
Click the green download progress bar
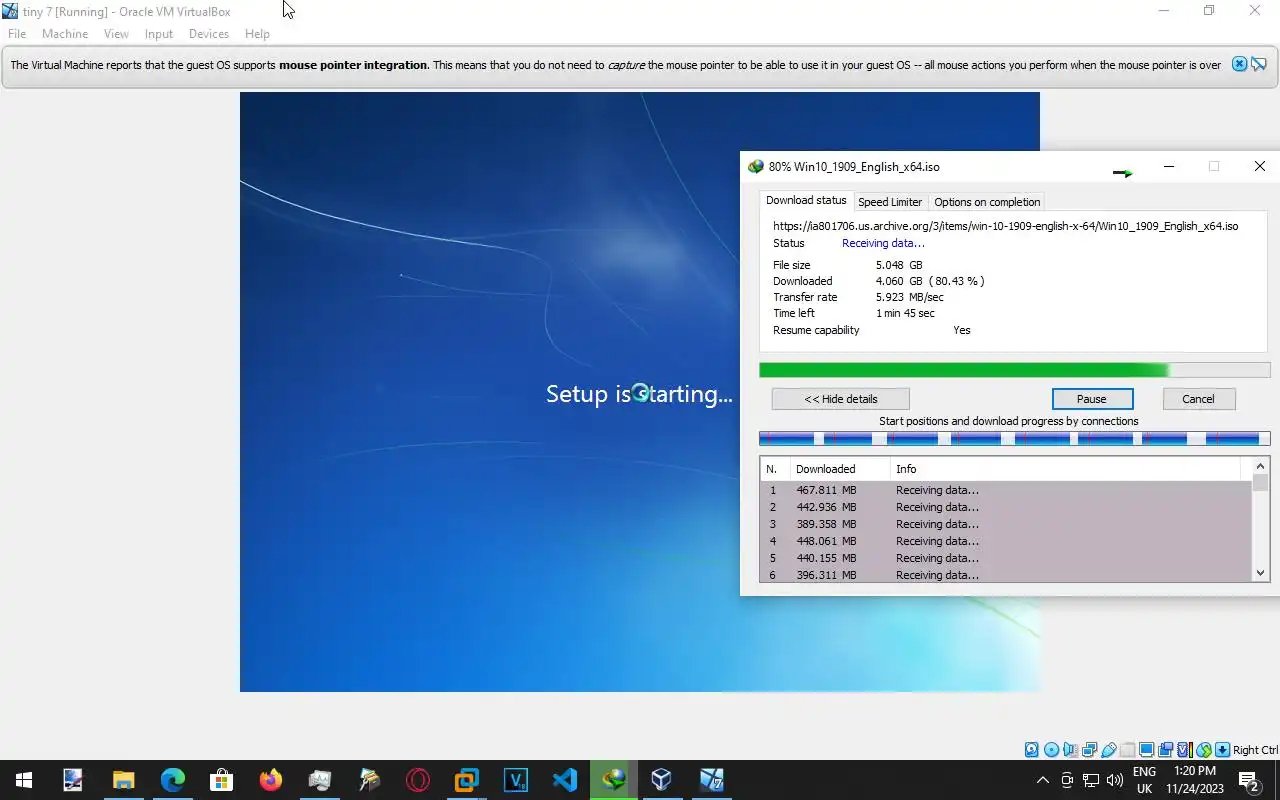tap(1014, 370)
